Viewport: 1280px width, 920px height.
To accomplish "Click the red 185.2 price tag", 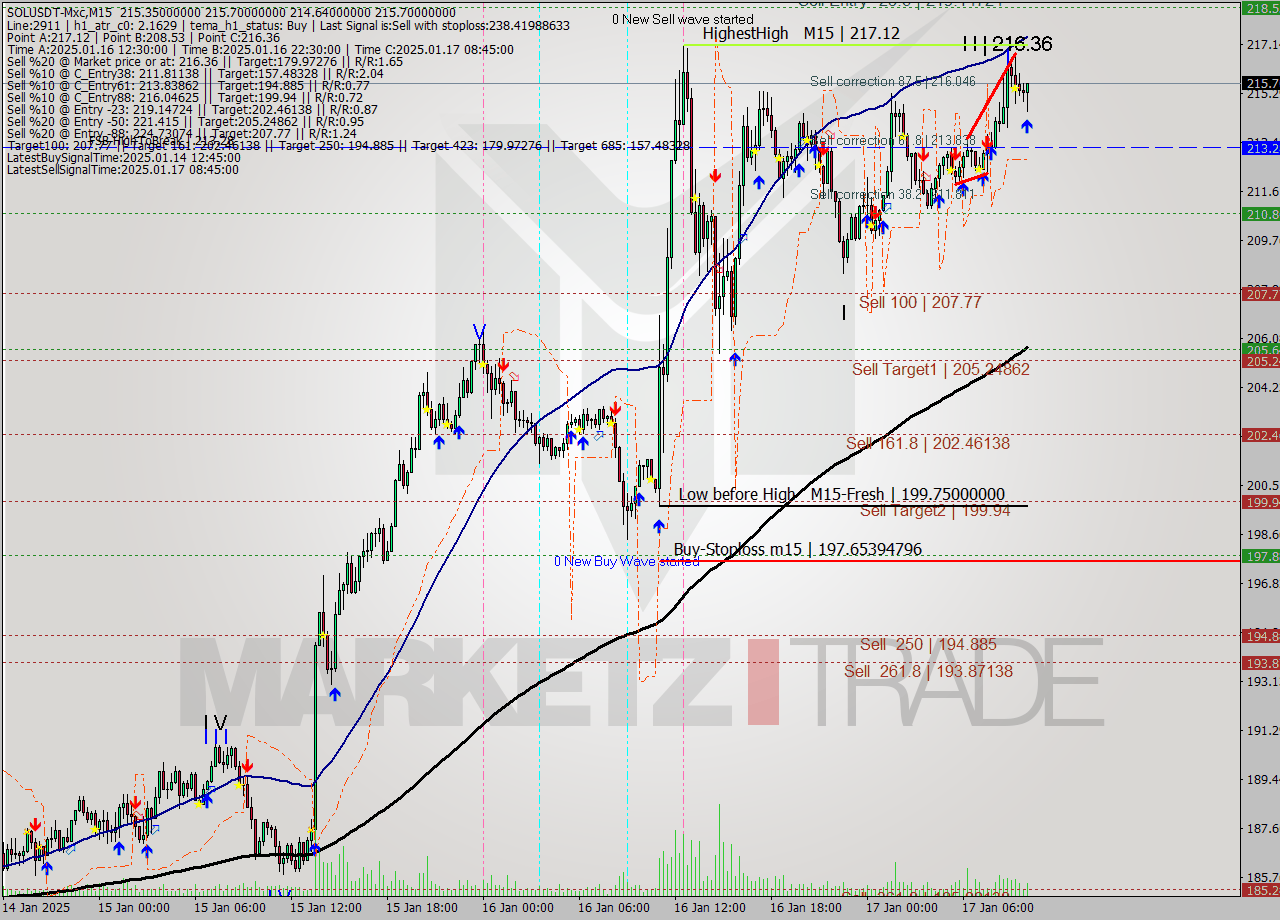I will (1260, 890).
